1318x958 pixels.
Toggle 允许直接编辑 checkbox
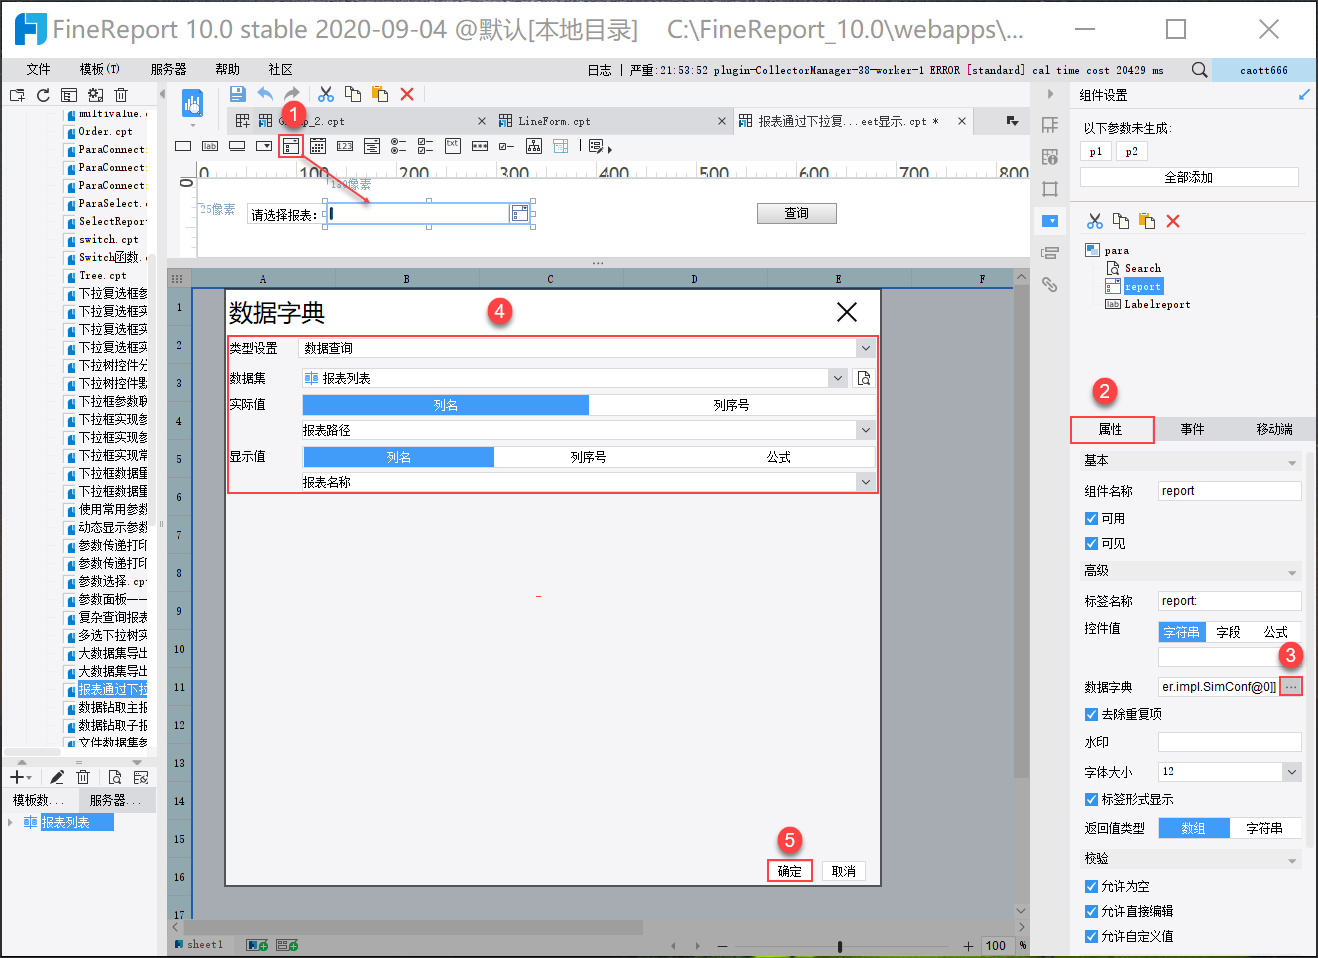point(1091,911)
